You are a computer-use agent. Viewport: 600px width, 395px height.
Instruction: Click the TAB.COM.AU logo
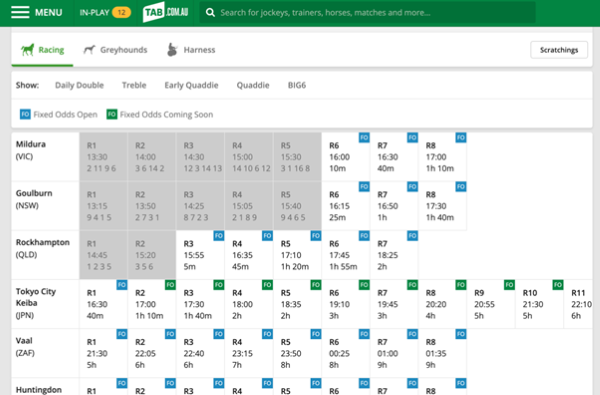point(165,12)
